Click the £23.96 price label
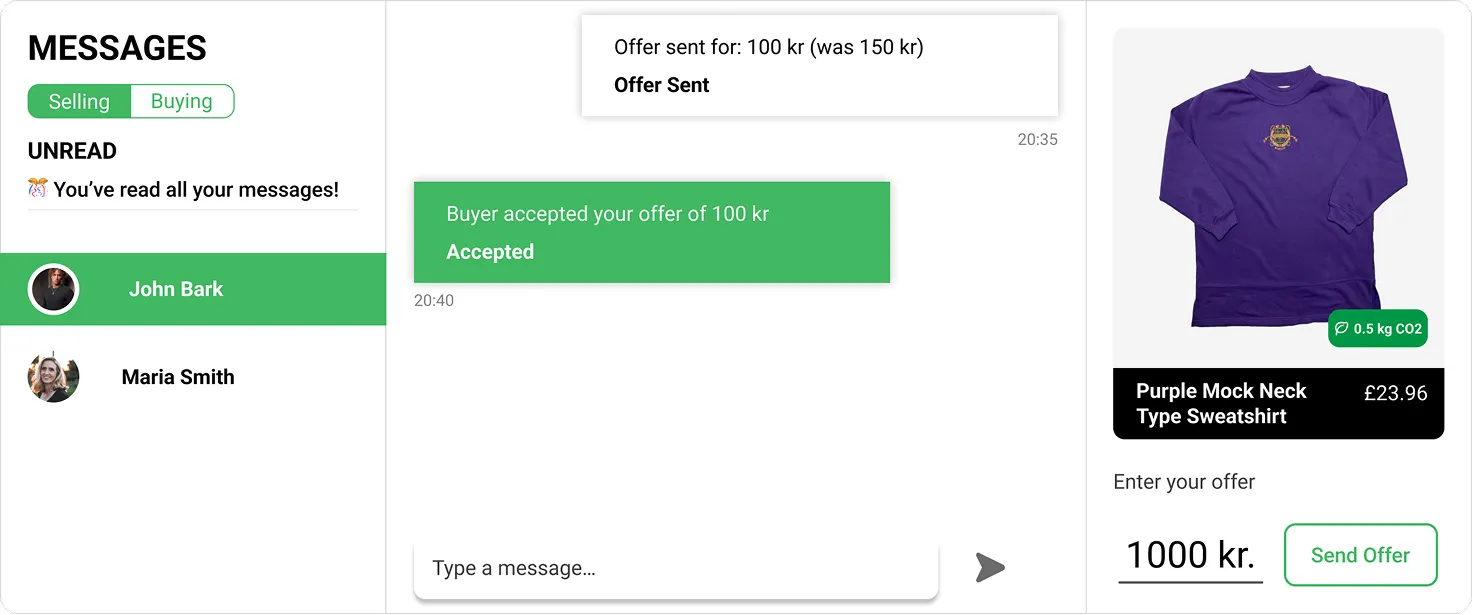Screen dimensions: 1472x615 1397,393
